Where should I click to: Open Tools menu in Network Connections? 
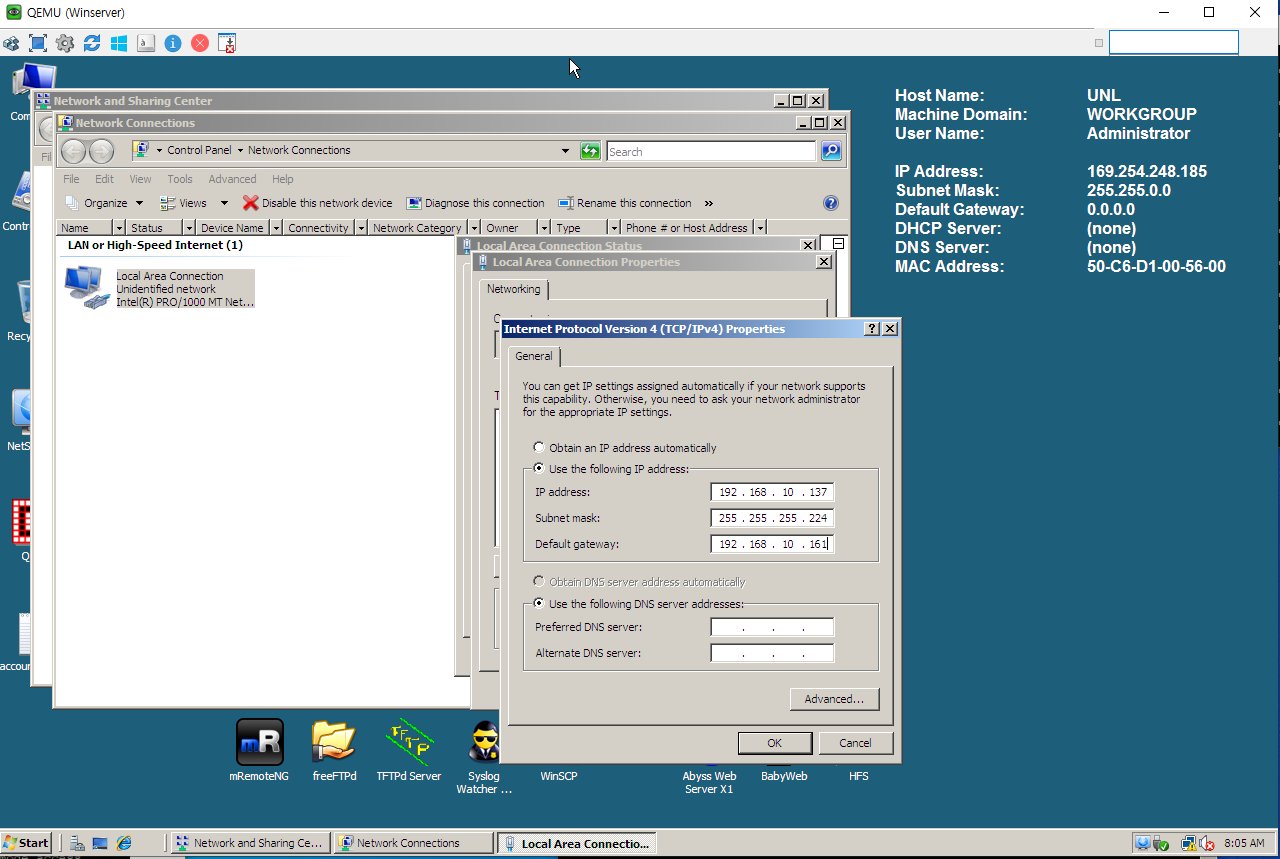tap(180, 179)
